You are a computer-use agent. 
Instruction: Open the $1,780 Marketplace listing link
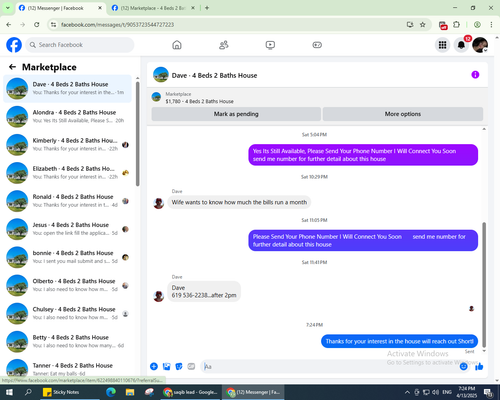[x=199, y=101]
